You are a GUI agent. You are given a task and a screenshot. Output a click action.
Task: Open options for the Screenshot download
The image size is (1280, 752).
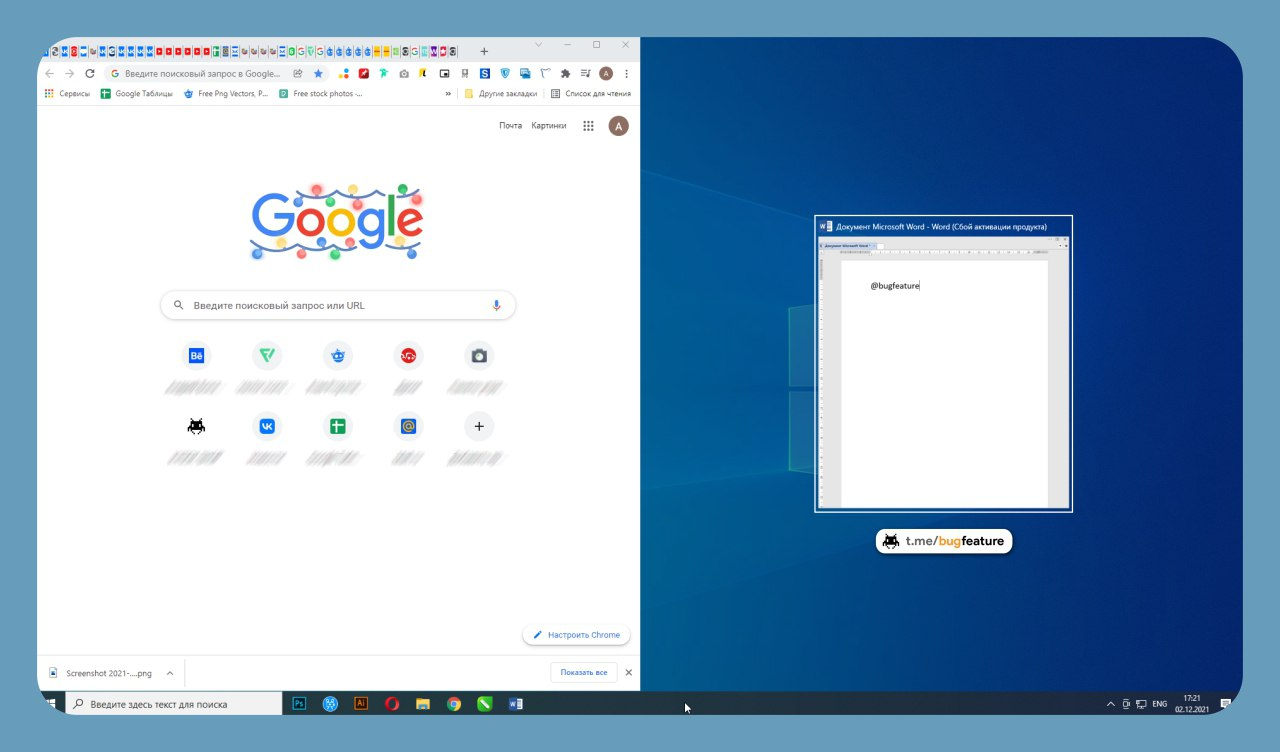point(170,673)
